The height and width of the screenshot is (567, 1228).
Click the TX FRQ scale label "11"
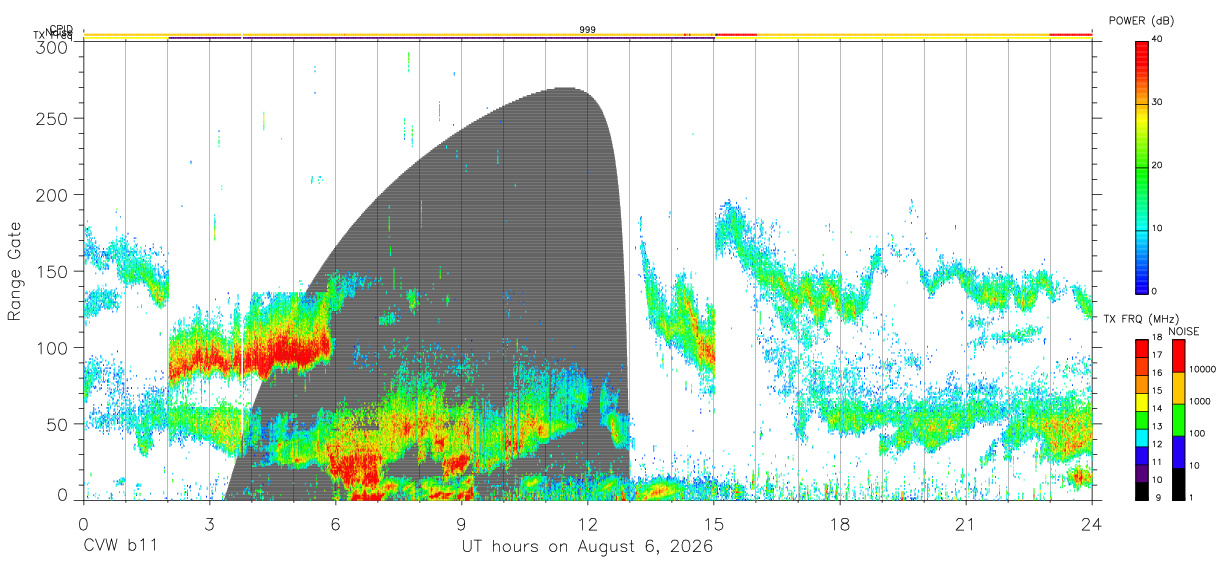[1157, 462]
